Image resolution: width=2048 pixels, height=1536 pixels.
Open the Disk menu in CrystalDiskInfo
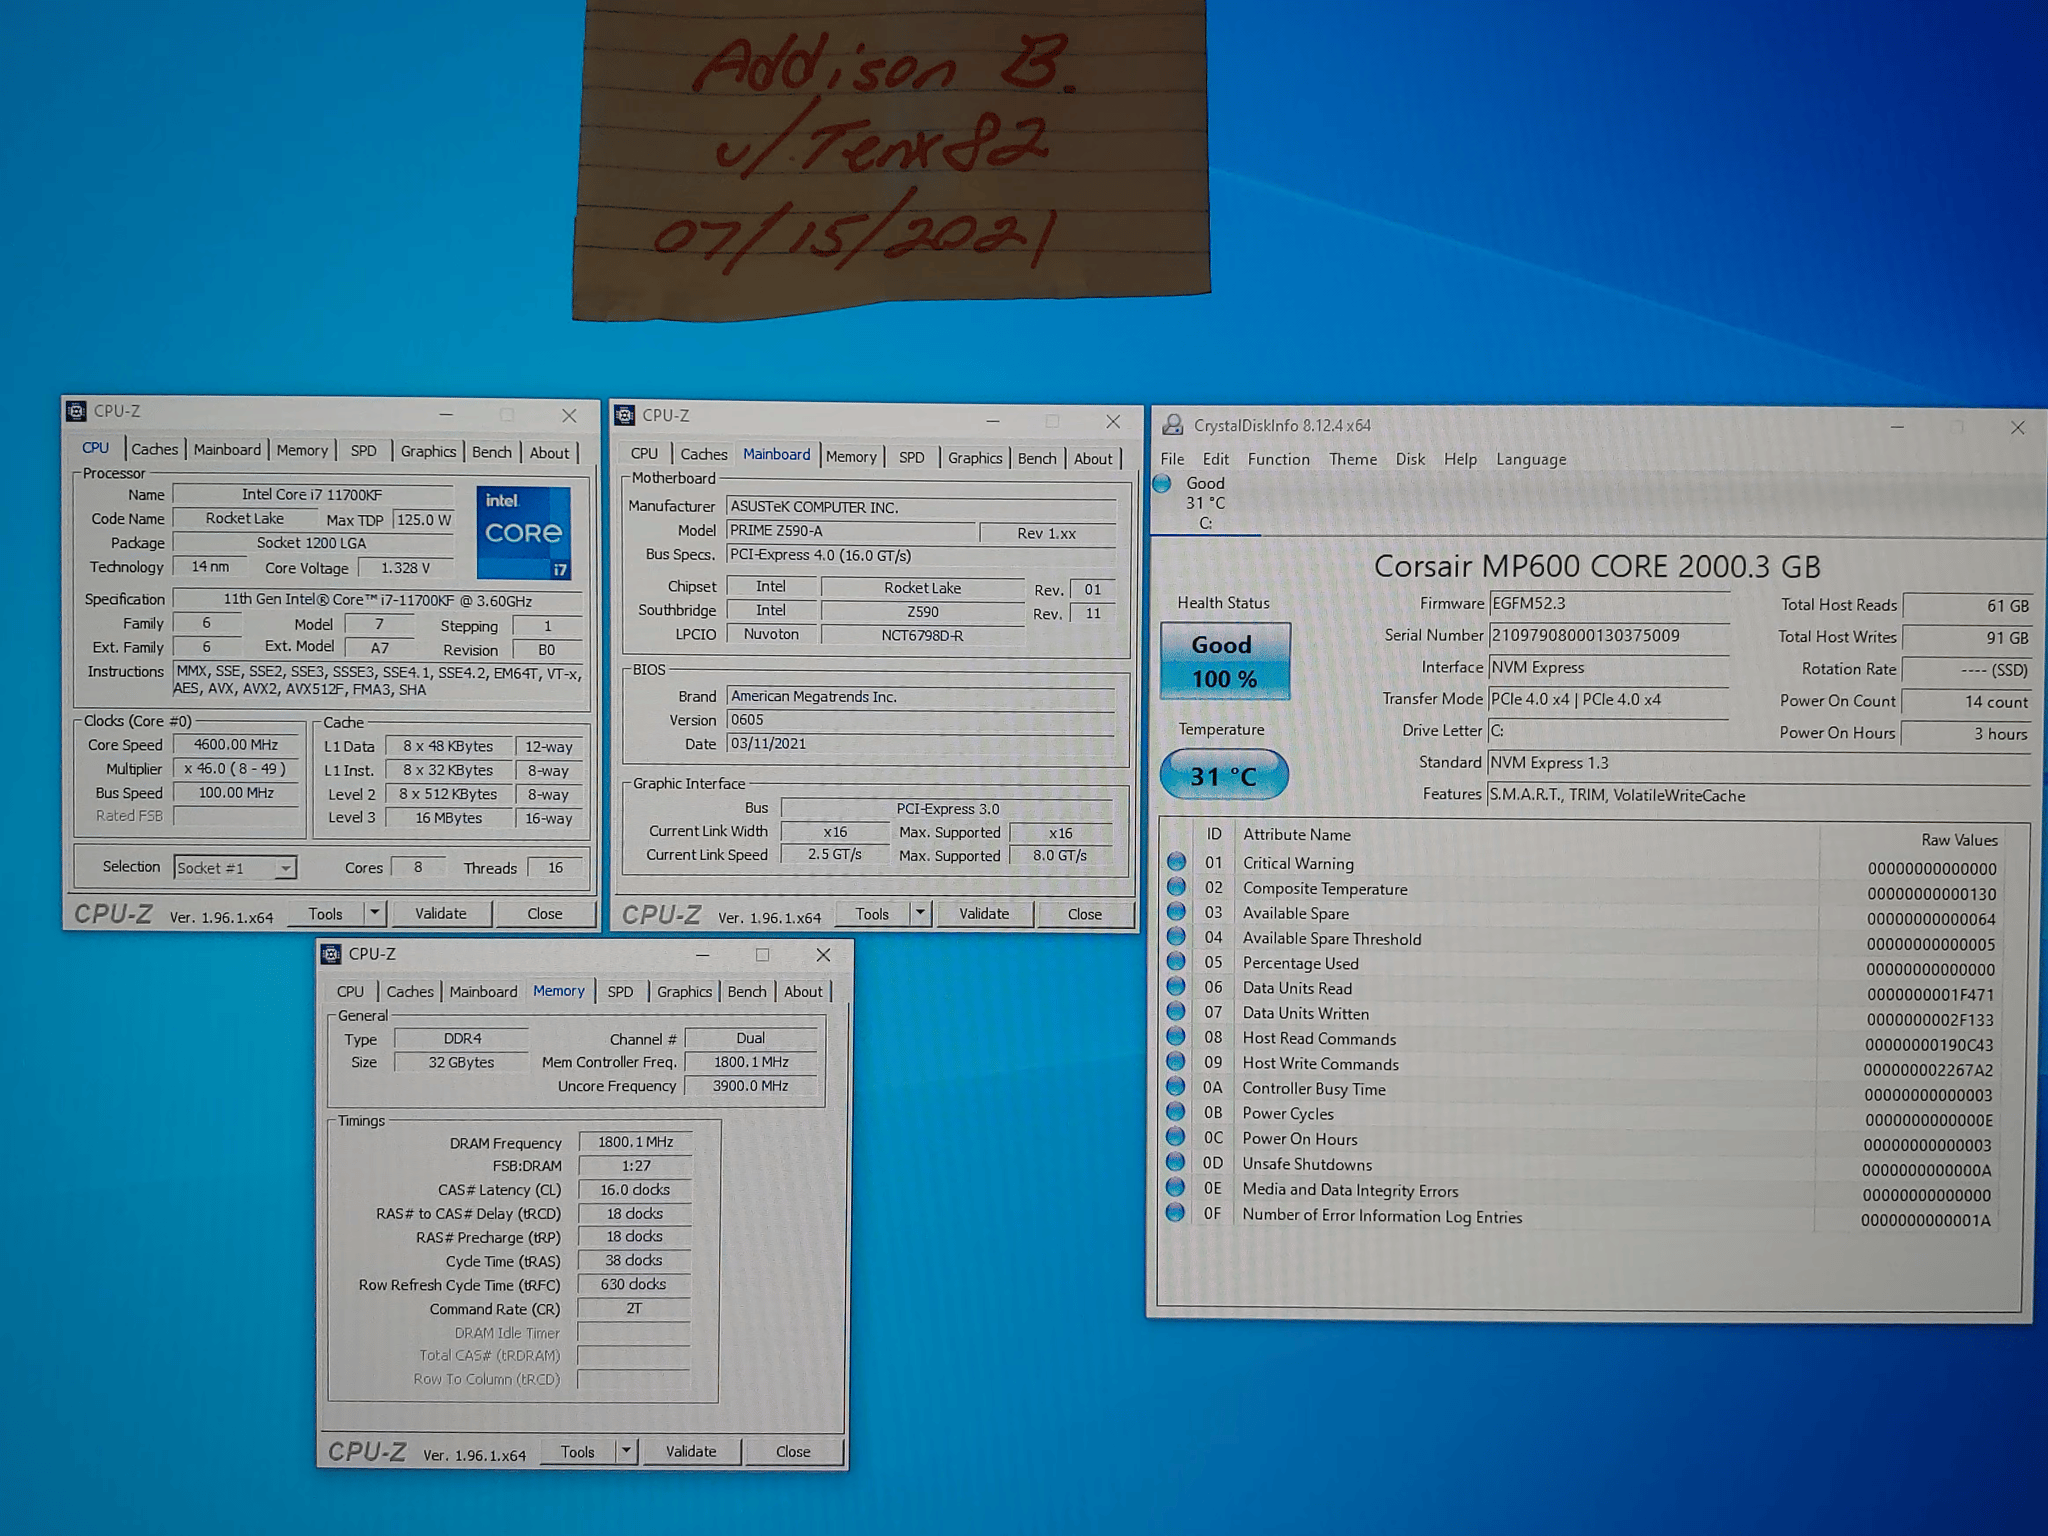tap(1410, 459)
